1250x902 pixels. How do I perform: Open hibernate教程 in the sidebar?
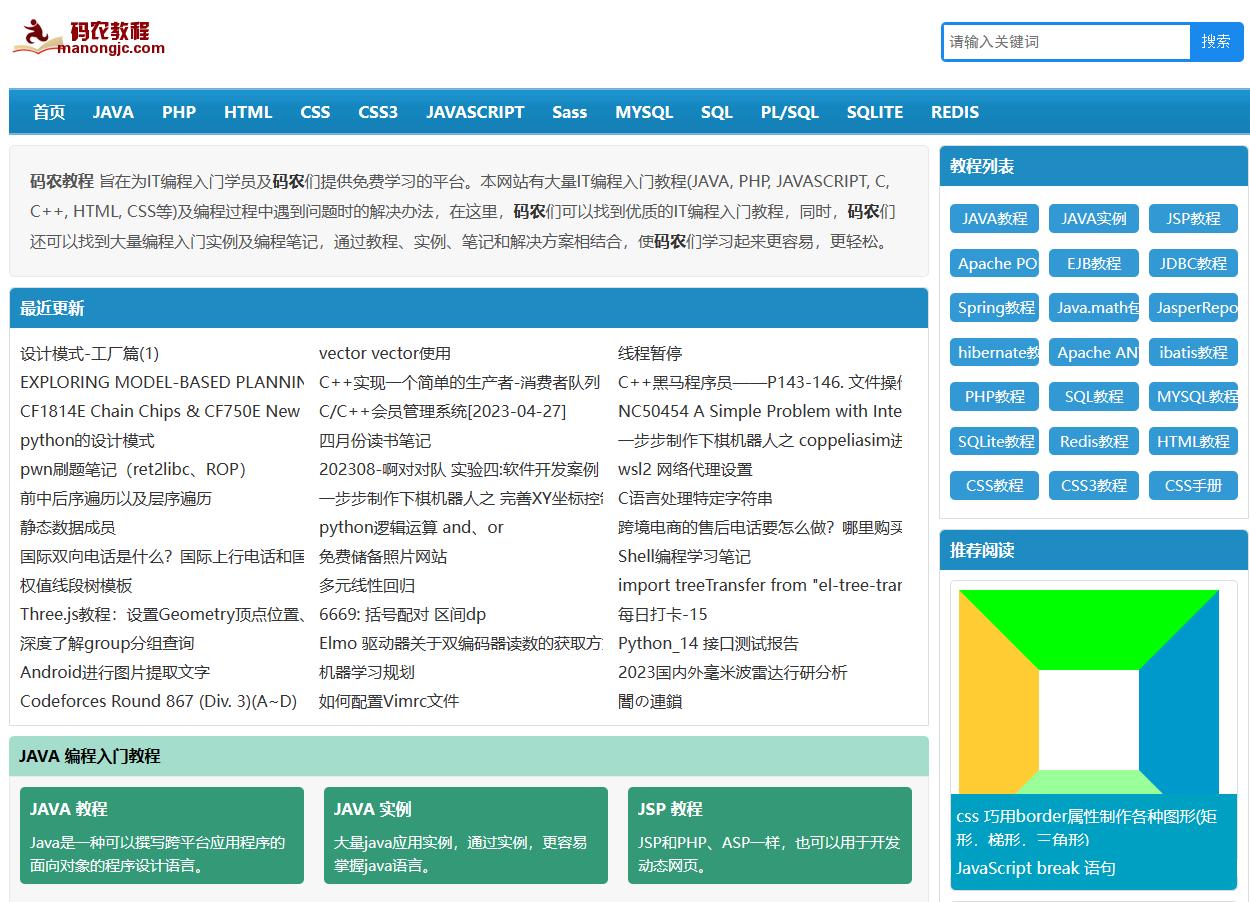pos(993,352)
